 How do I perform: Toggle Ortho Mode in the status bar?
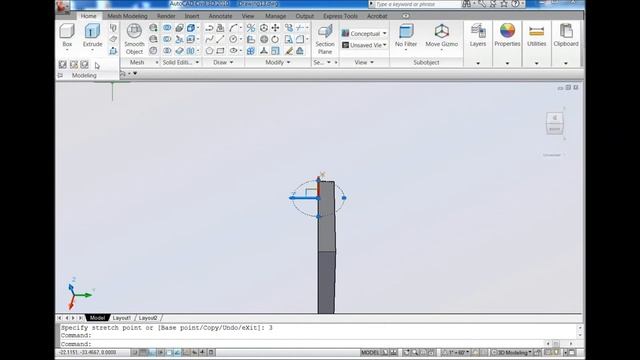tap(151, 352)
